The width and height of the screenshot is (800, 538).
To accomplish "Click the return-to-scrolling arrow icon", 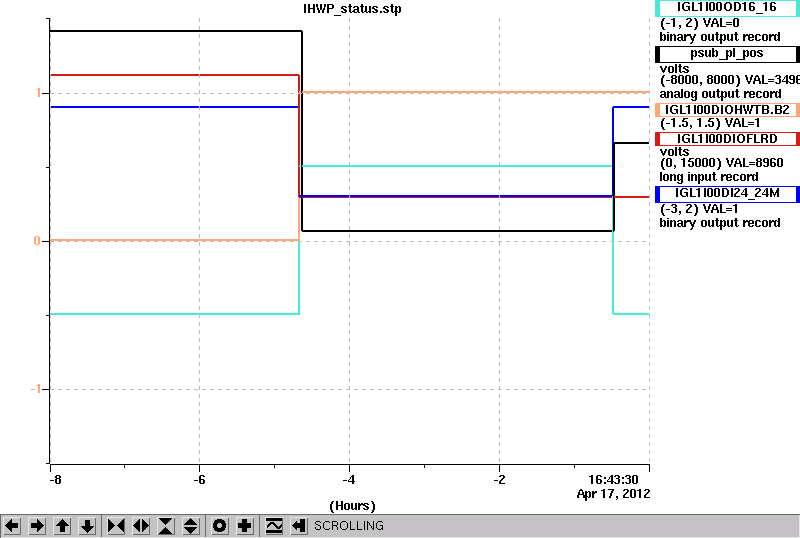I will (299, 526).
